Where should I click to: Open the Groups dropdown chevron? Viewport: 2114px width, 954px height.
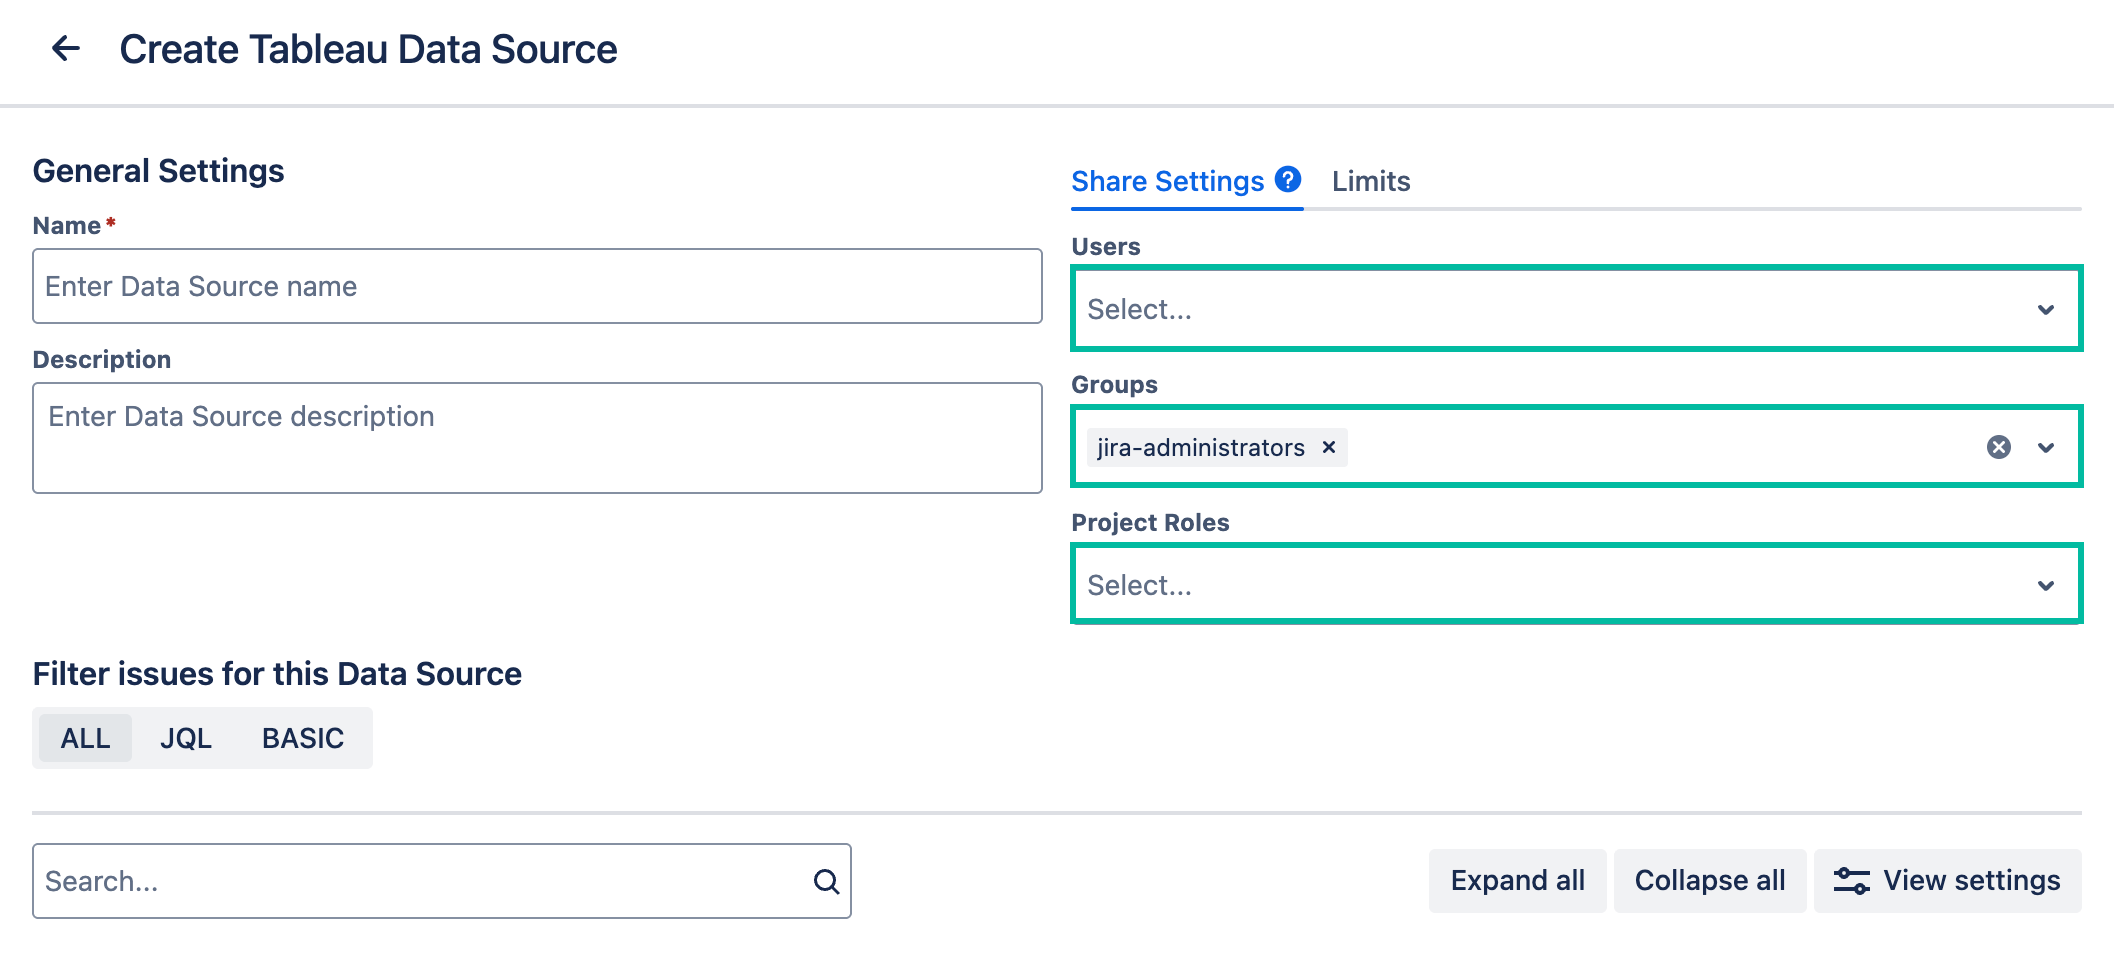click(2046, 447)
